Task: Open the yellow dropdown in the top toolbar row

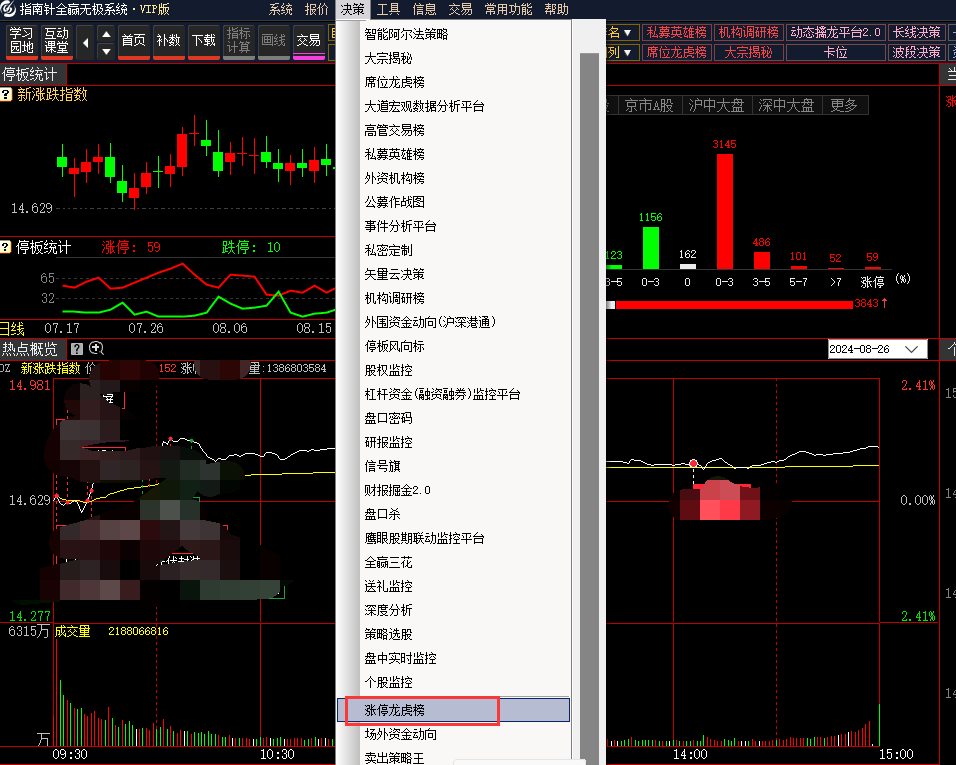Action: tap(621, 33)
